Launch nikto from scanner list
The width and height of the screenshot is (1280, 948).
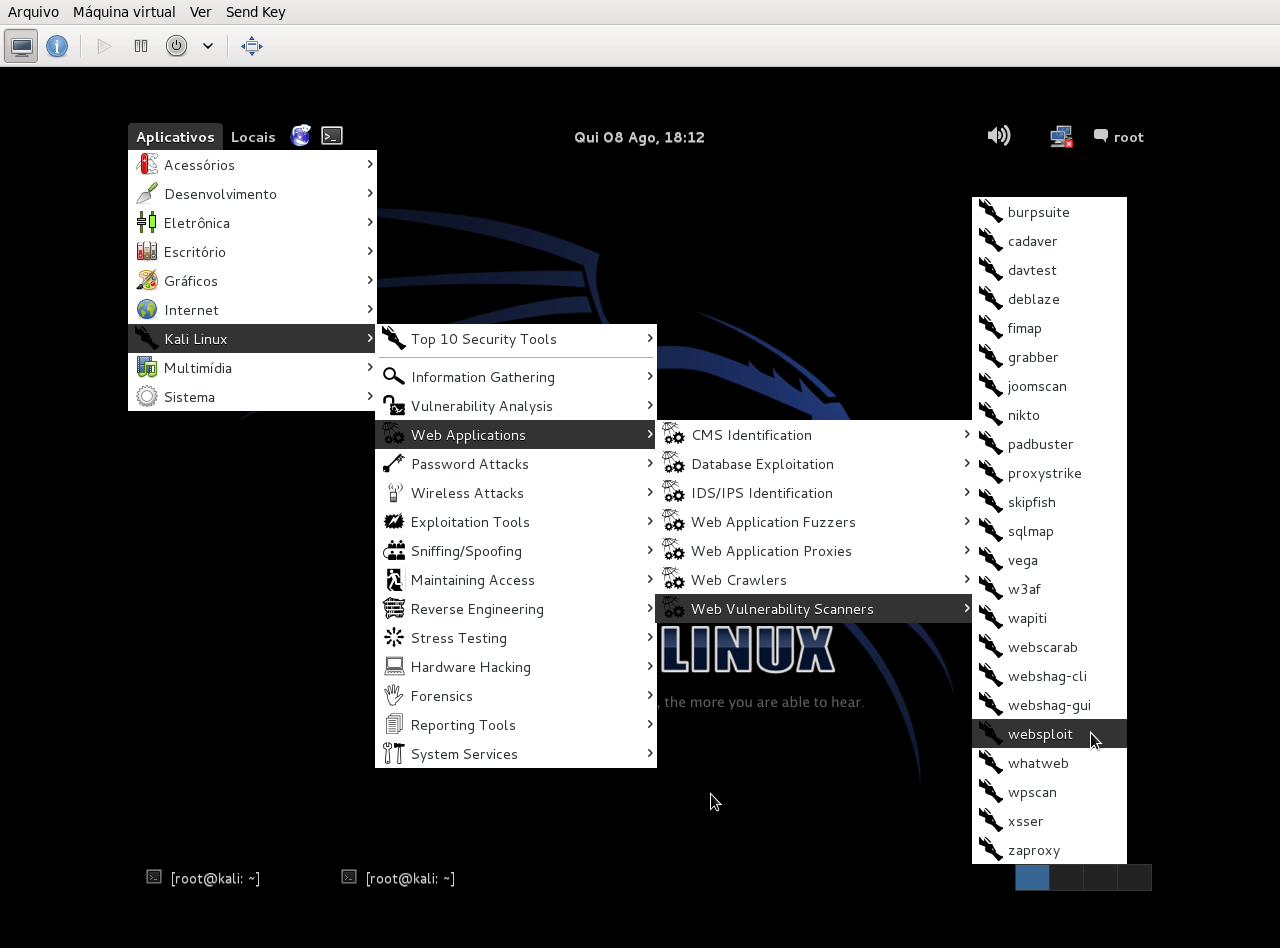pos(1049,415)
